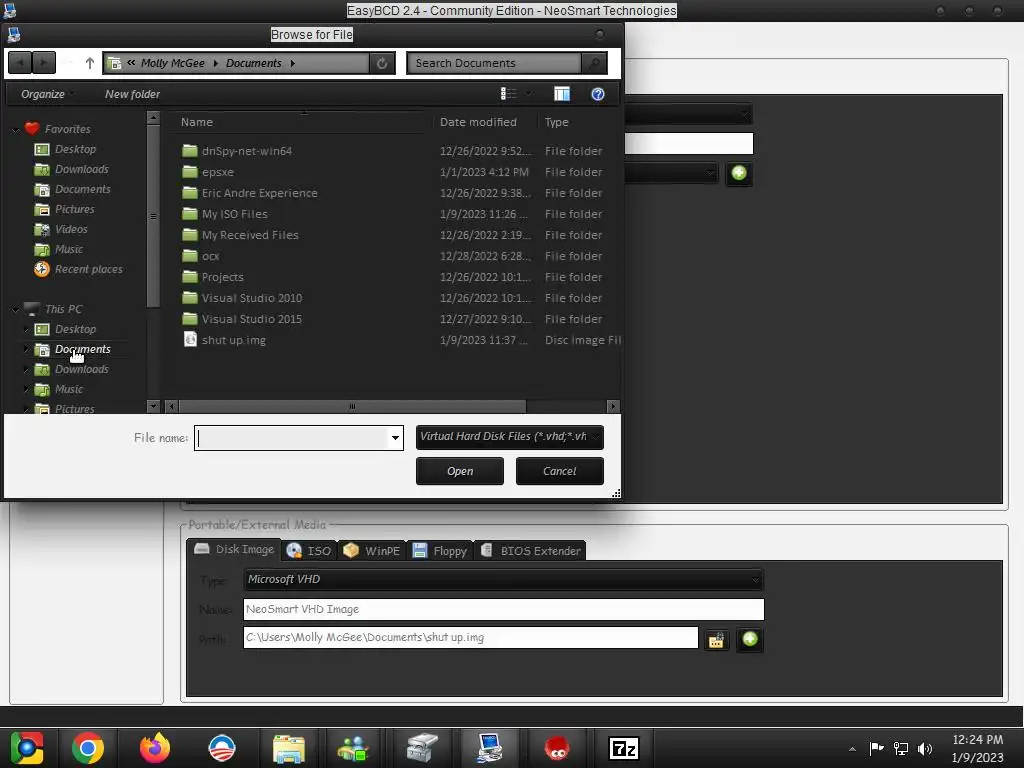Screen dimensions: 1024x768
Task: Open Virtual Hard Disk Files type filter
Action: (x=509, y=437)
